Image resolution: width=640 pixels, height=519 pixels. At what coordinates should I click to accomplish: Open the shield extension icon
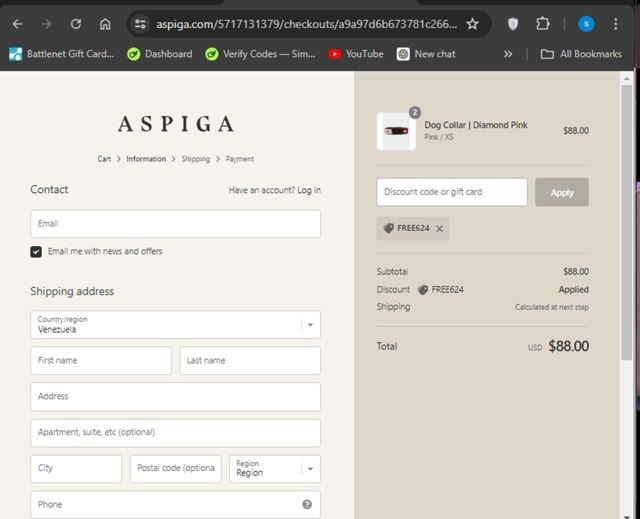click(513, 24)
